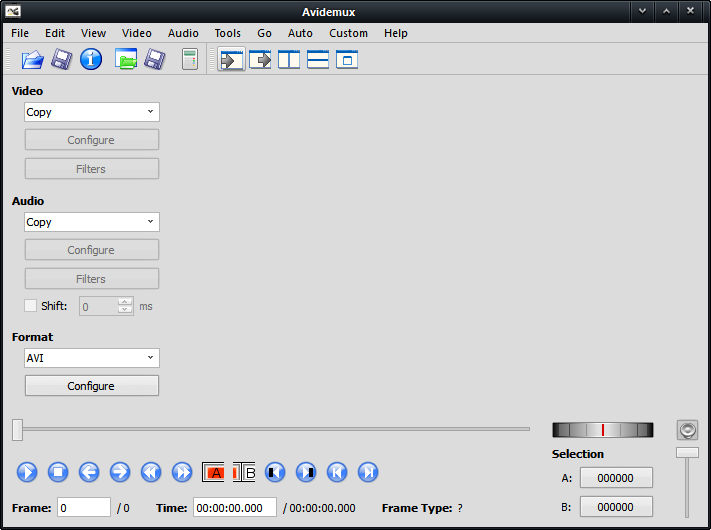The height and width of the screenshot is (530, 711).
Task: Choose top-and-bottom preview layout icon
Action: (x=318, y=59)
